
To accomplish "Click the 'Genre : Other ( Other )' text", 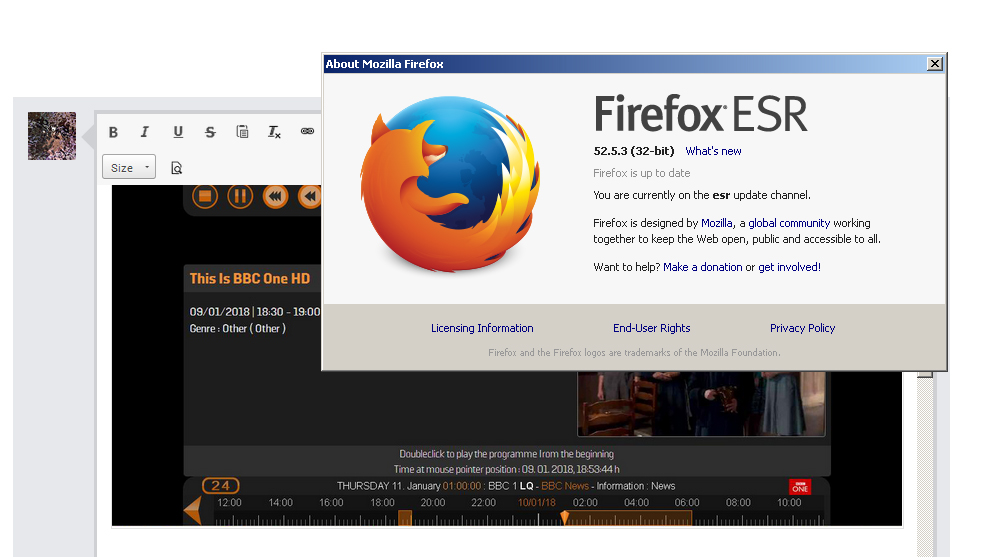I will point(237,329).
